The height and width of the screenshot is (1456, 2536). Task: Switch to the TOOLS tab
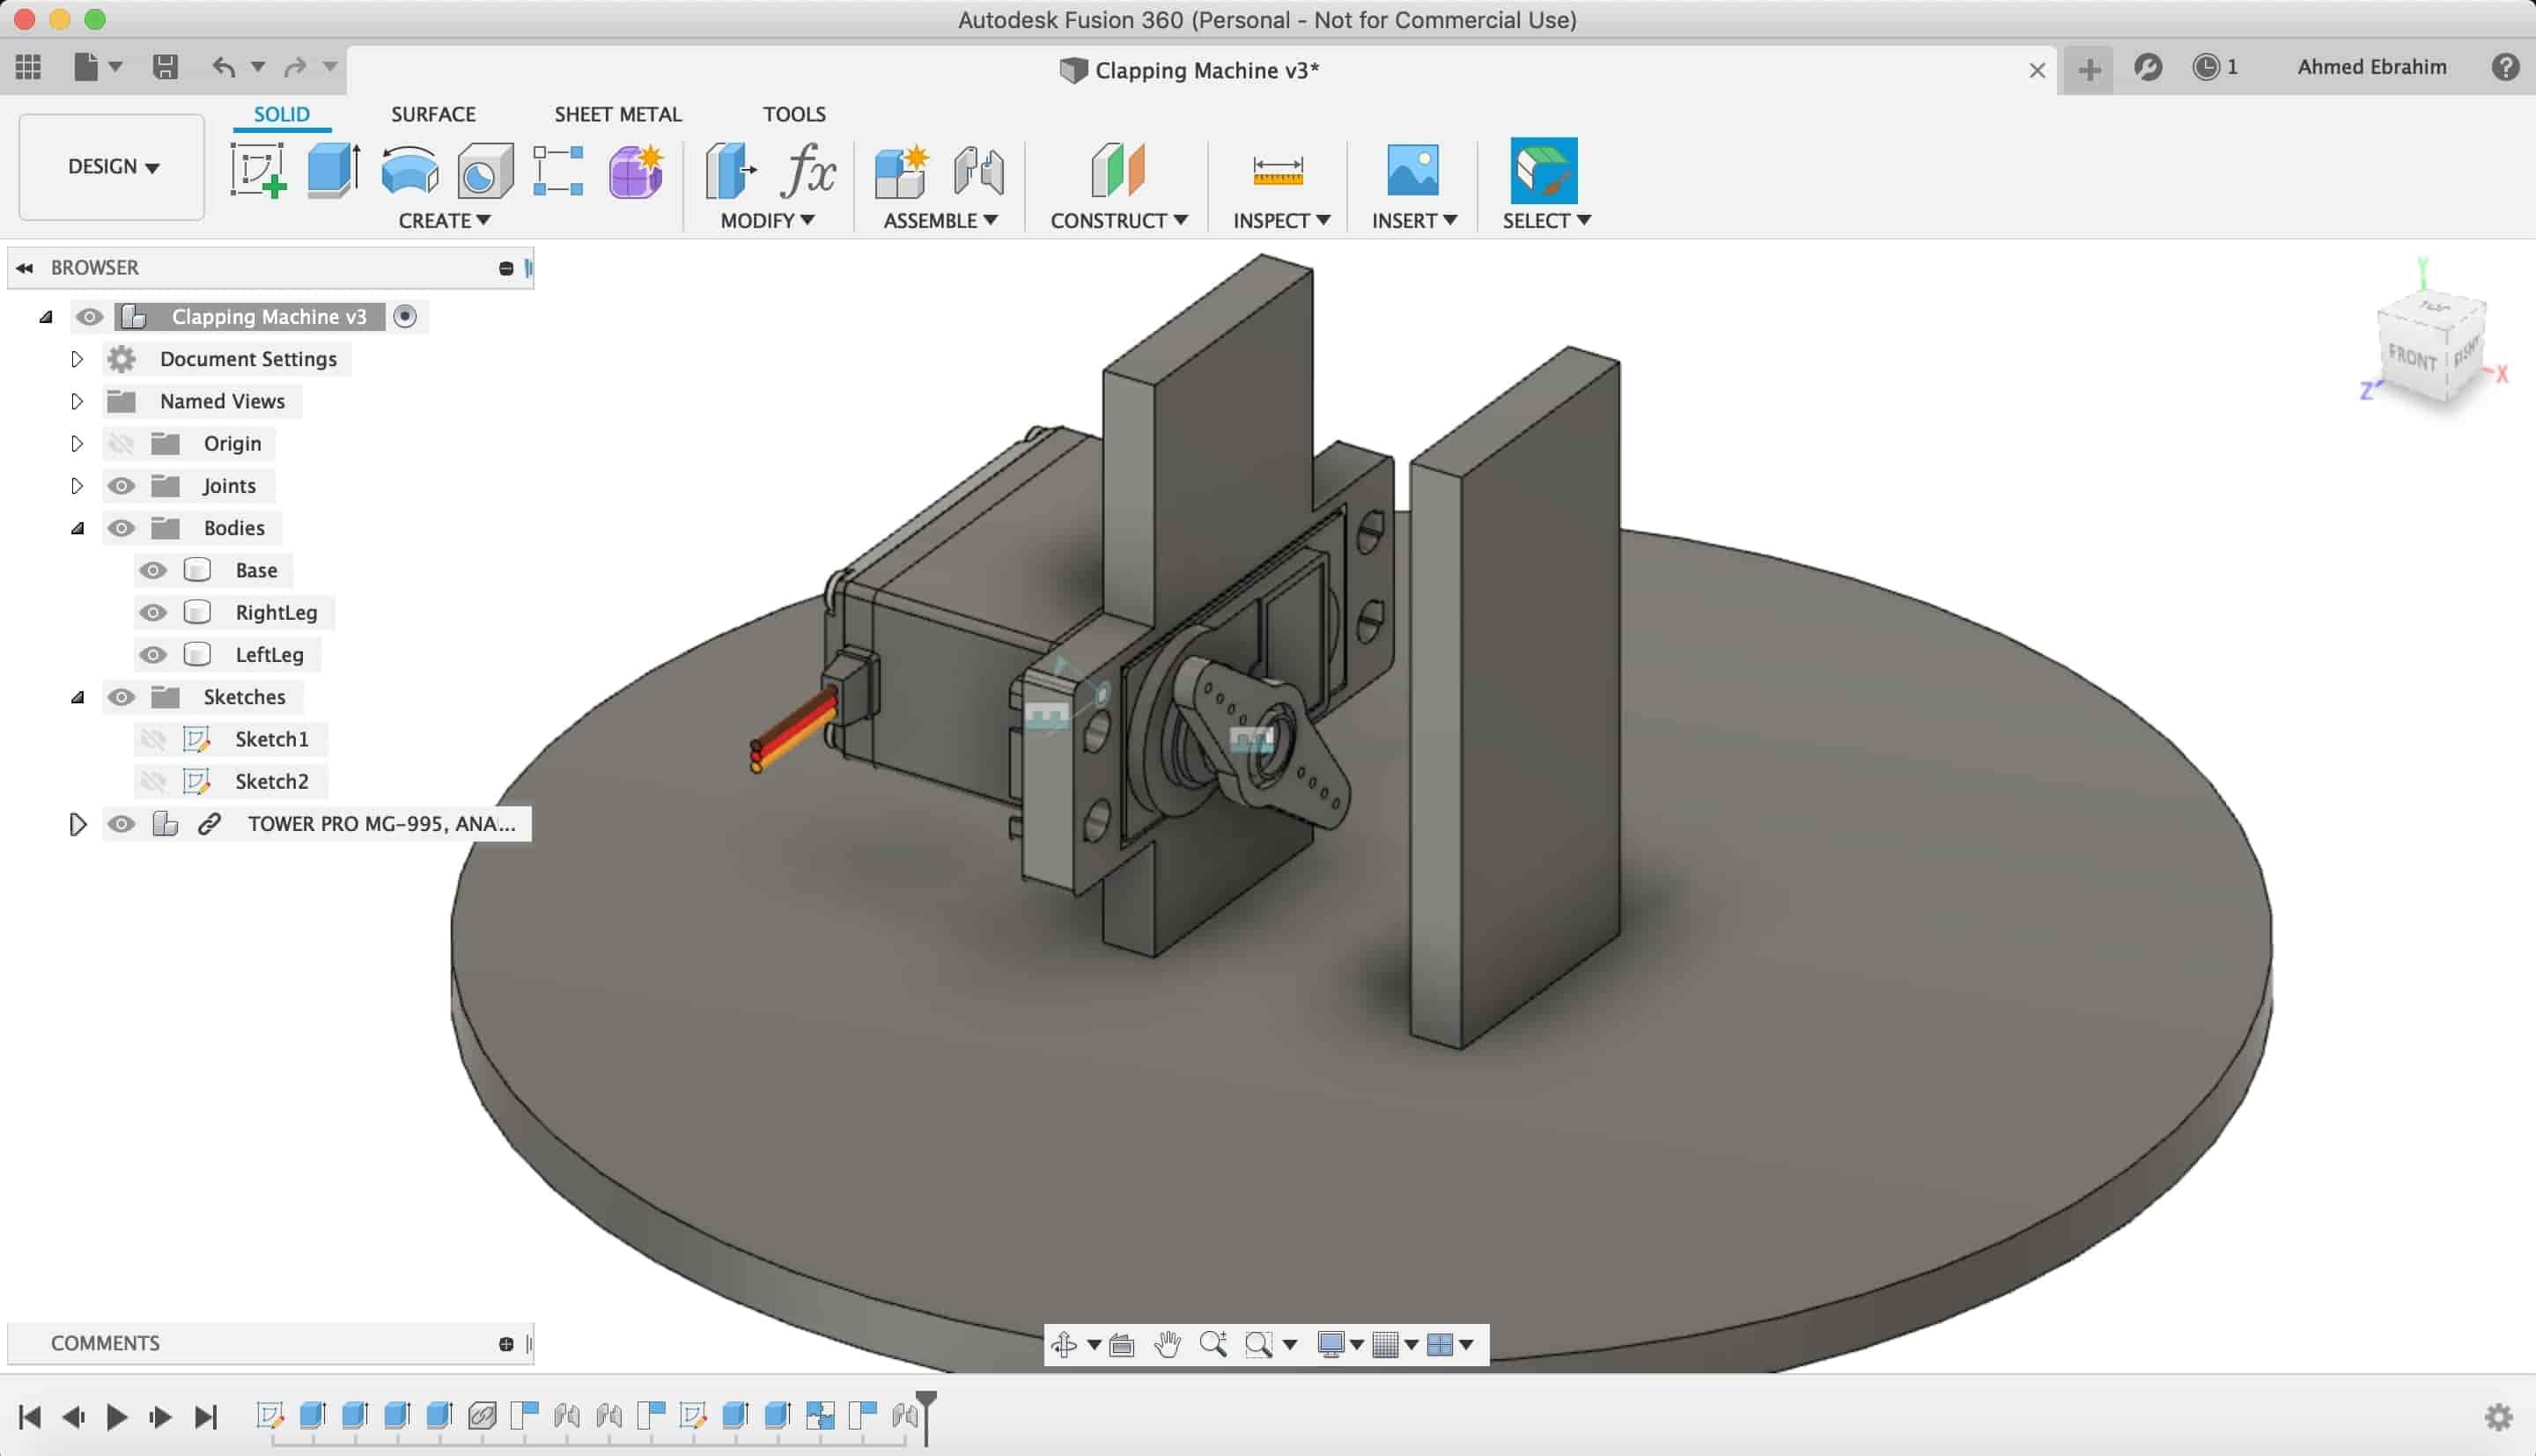pyautogui.click(x=794, y=114)
